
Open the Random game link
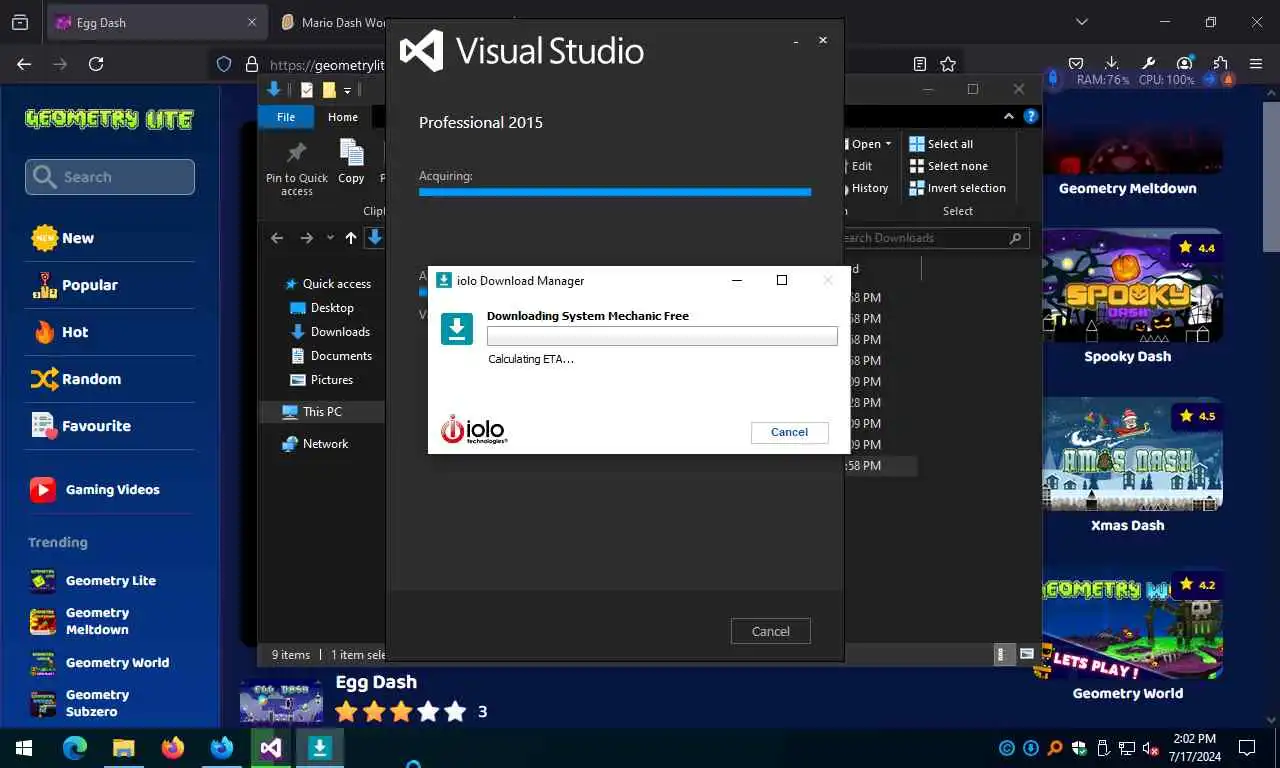pos(76,379)
